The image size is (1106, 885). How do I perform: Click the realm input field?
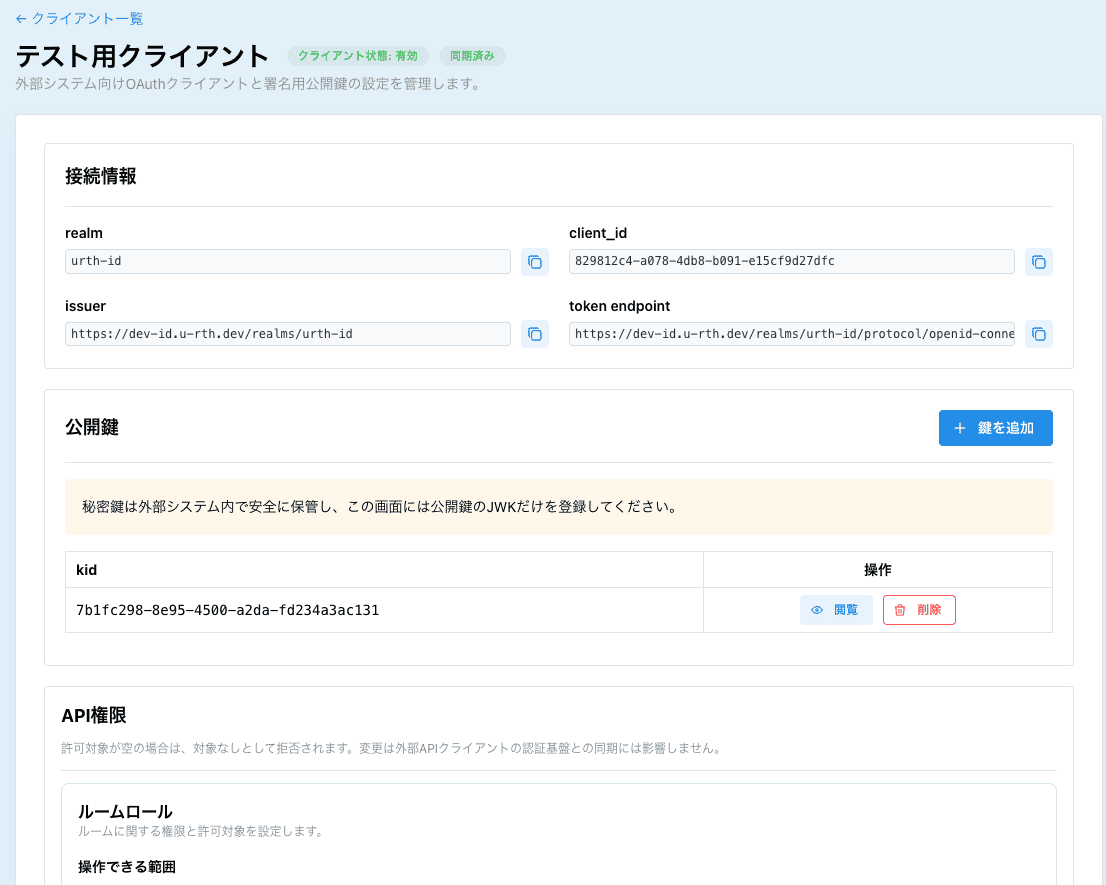point(288,261)
